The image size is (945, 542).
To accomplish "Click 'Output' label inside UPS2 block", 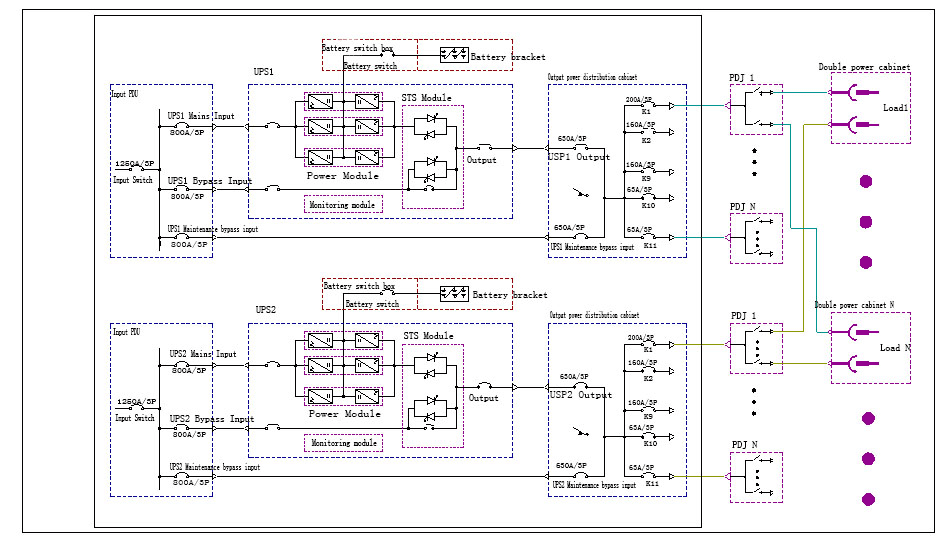I will 483,398.
